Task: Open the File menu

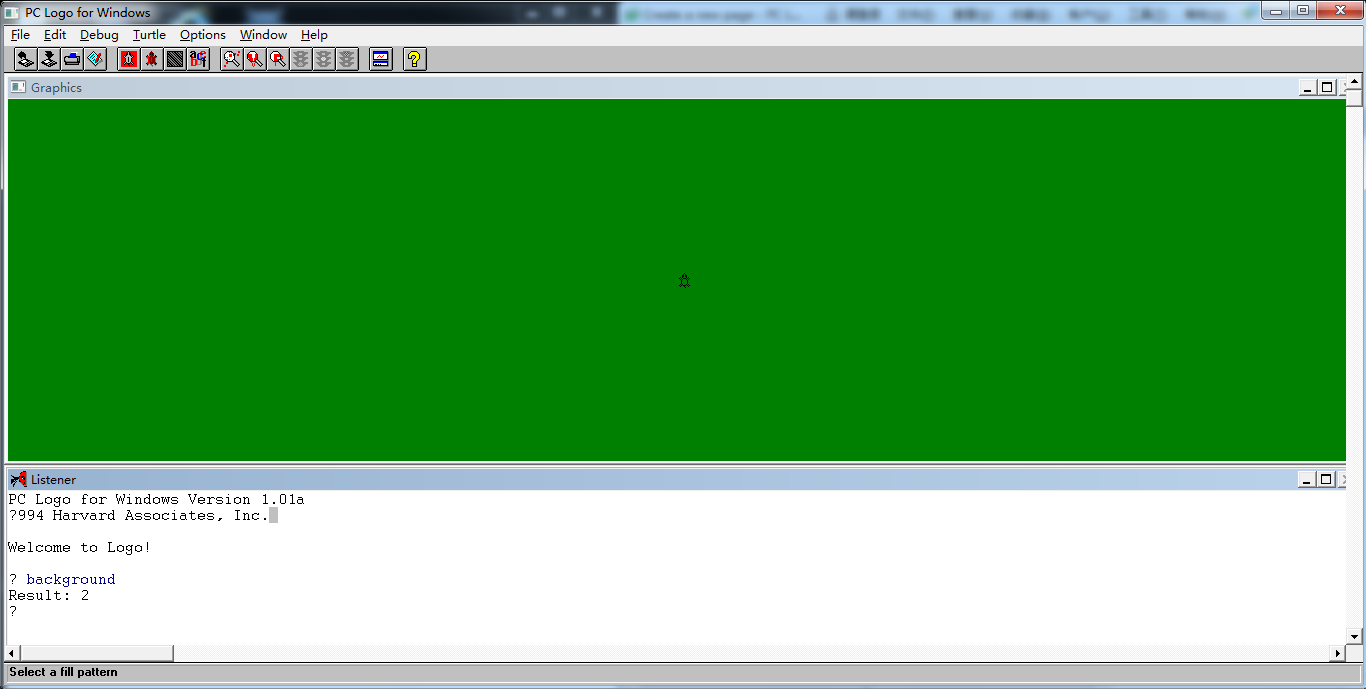Action: 20,34
